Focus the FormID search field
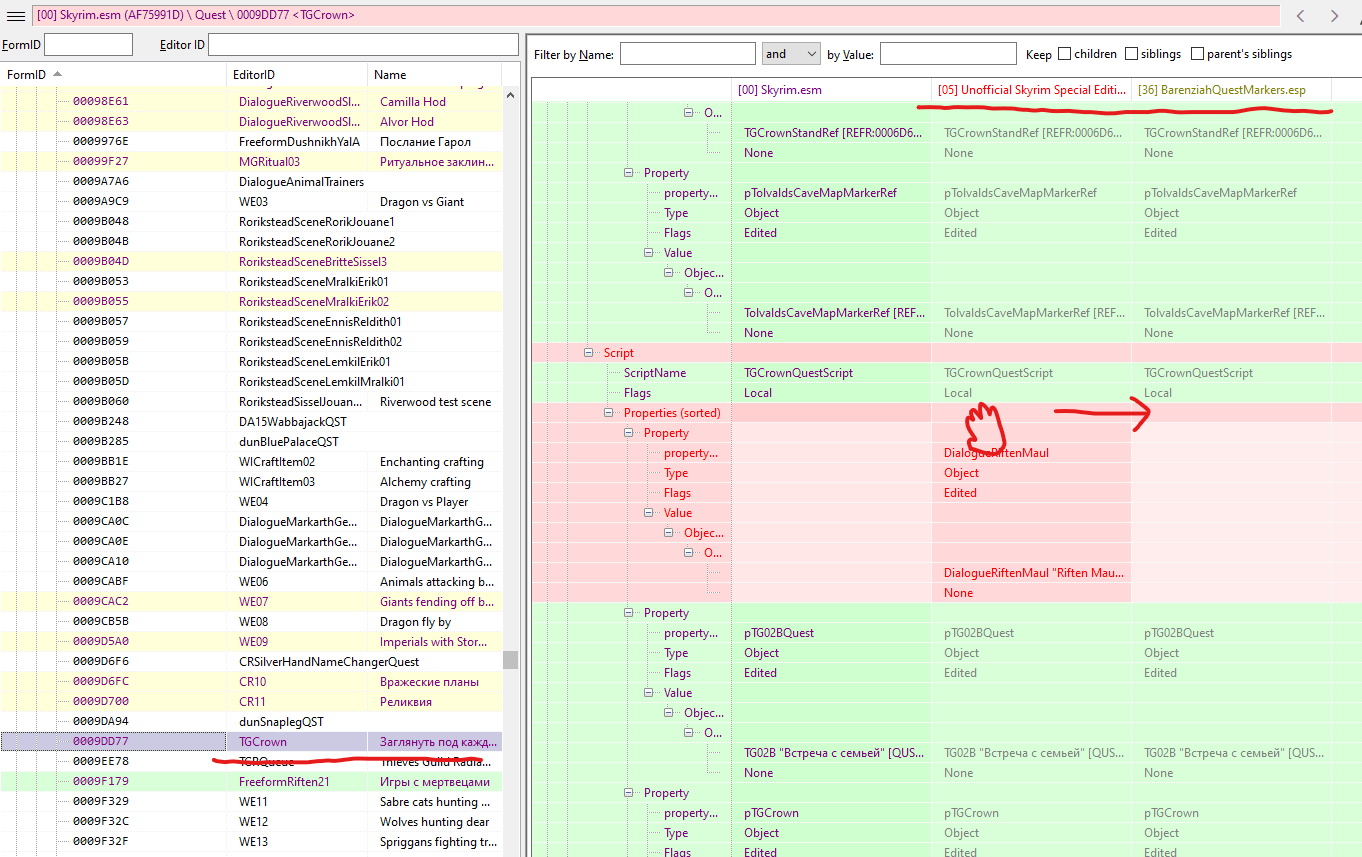This screenshot has width=1362, height=857. click(88, 45)
